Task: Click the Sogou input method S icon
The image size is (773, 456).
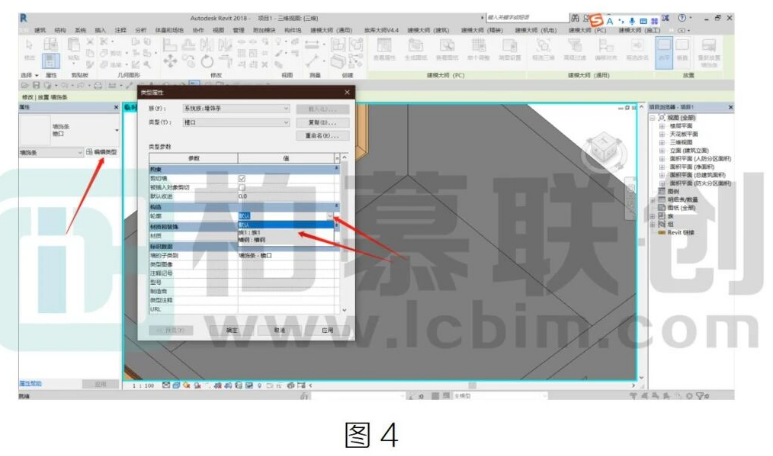Action: [x=596, y=20]
